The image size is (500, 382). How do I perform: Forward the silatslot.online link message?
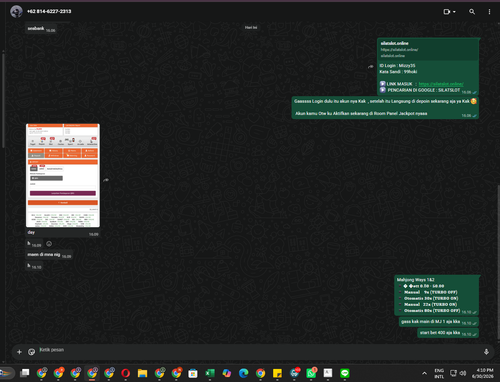371,67
